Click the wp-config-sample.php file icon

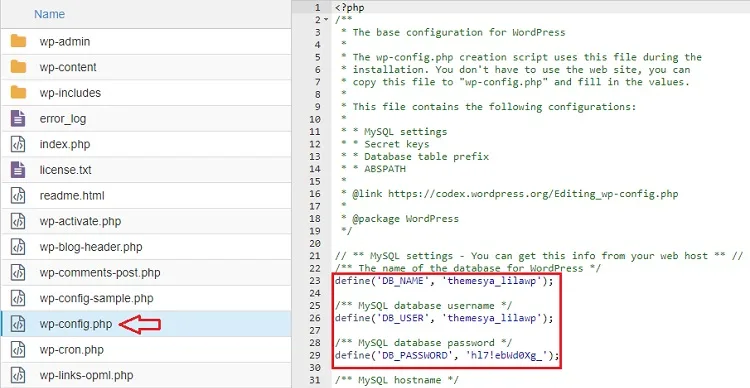pos(18,299)
